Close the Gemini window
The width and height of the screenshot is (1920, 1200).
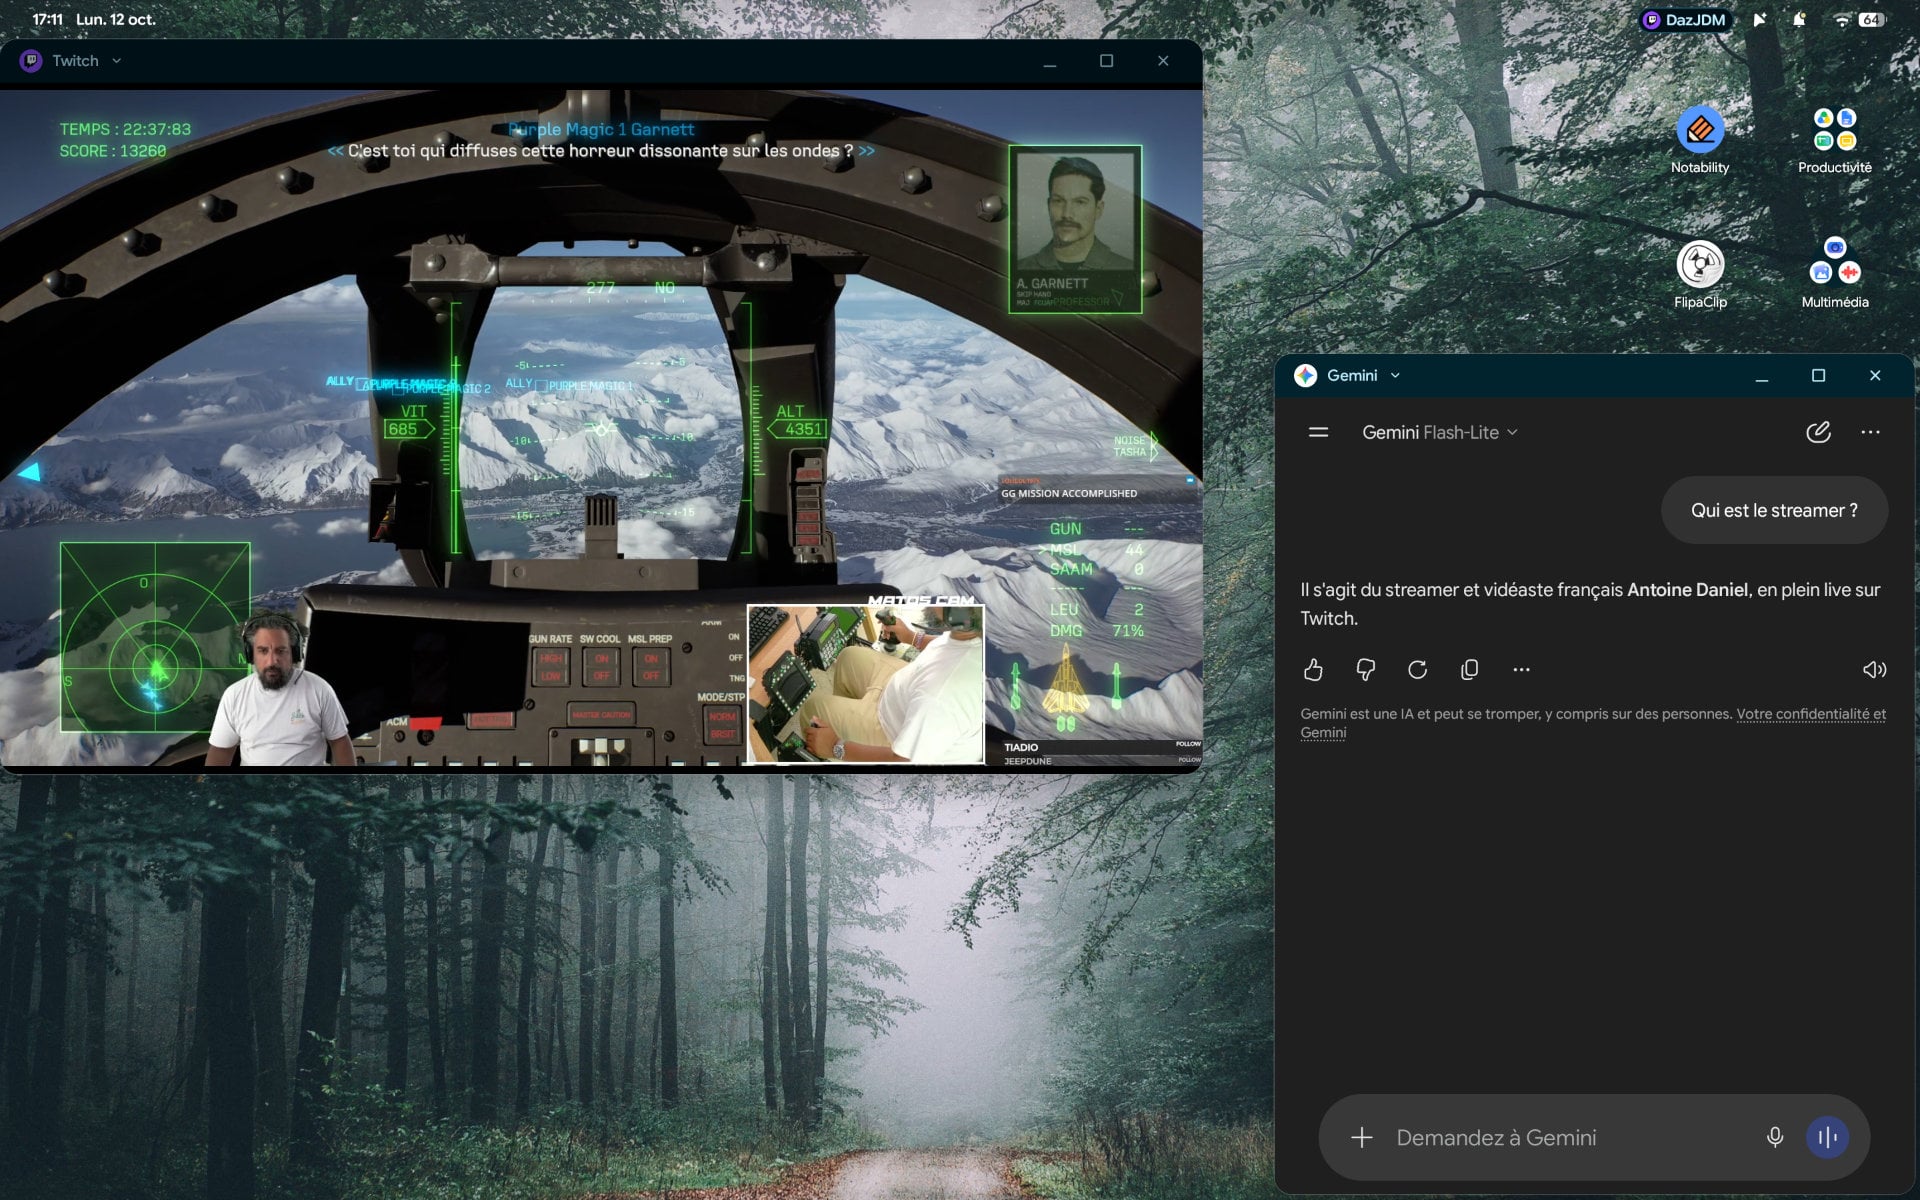pyautogui.click(x=1875, y=375)
